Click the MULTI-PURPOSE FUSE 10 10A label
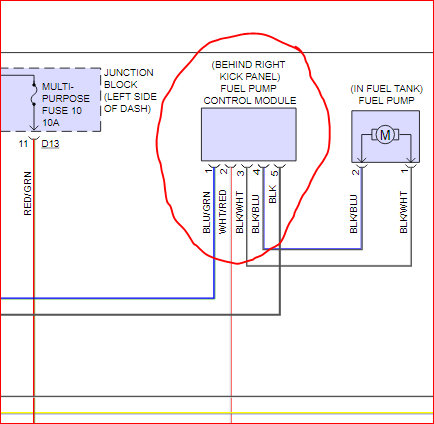This screenshot has height=424, width=434. coord(66,105)
